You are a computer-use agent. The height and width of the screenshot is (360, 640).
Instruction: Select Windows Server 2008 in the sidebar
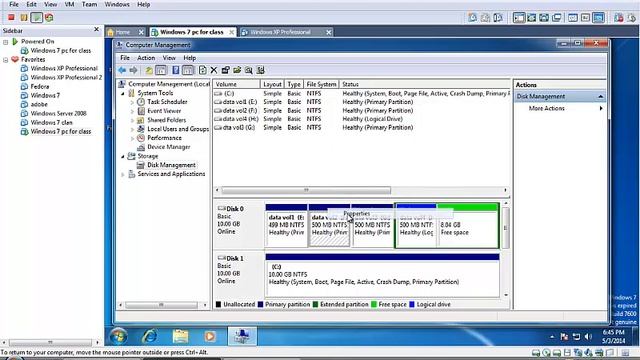tap(58, 113)
